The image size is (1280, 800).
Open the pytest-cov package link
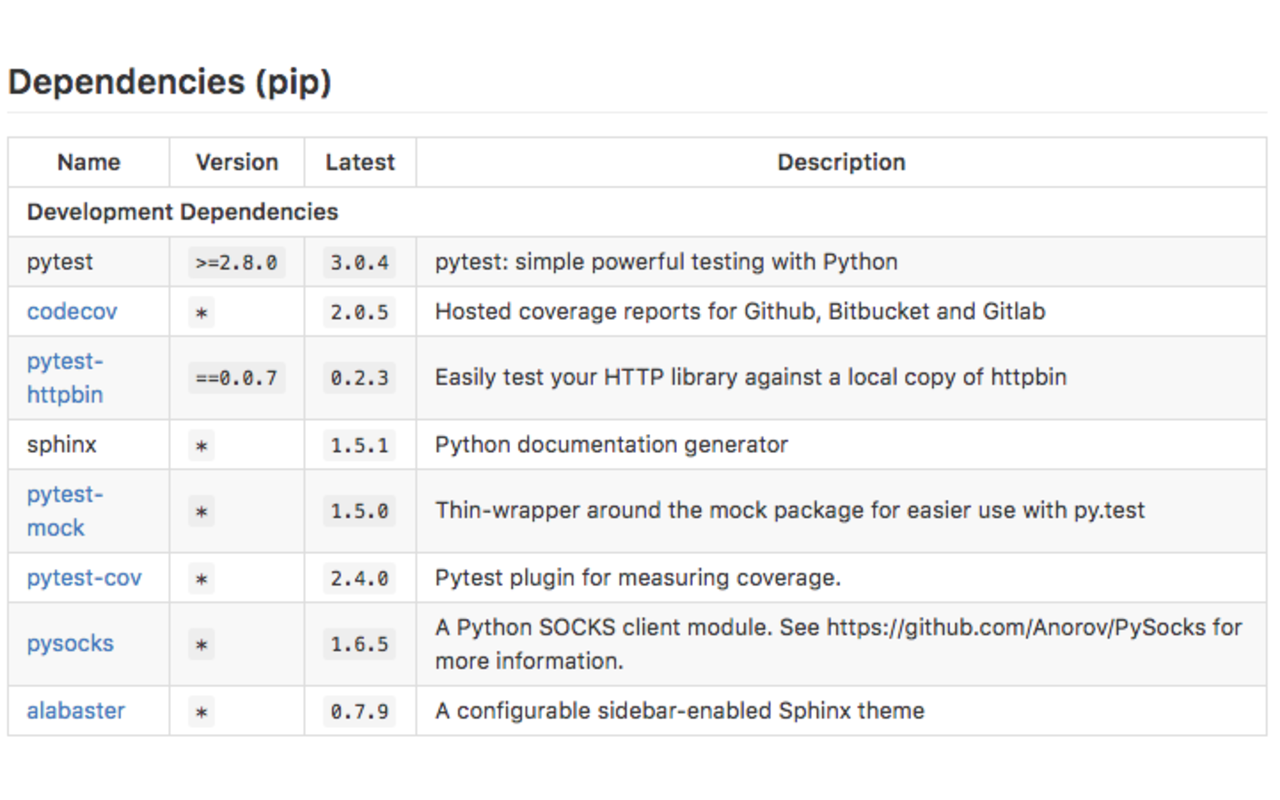coord(84,578)
